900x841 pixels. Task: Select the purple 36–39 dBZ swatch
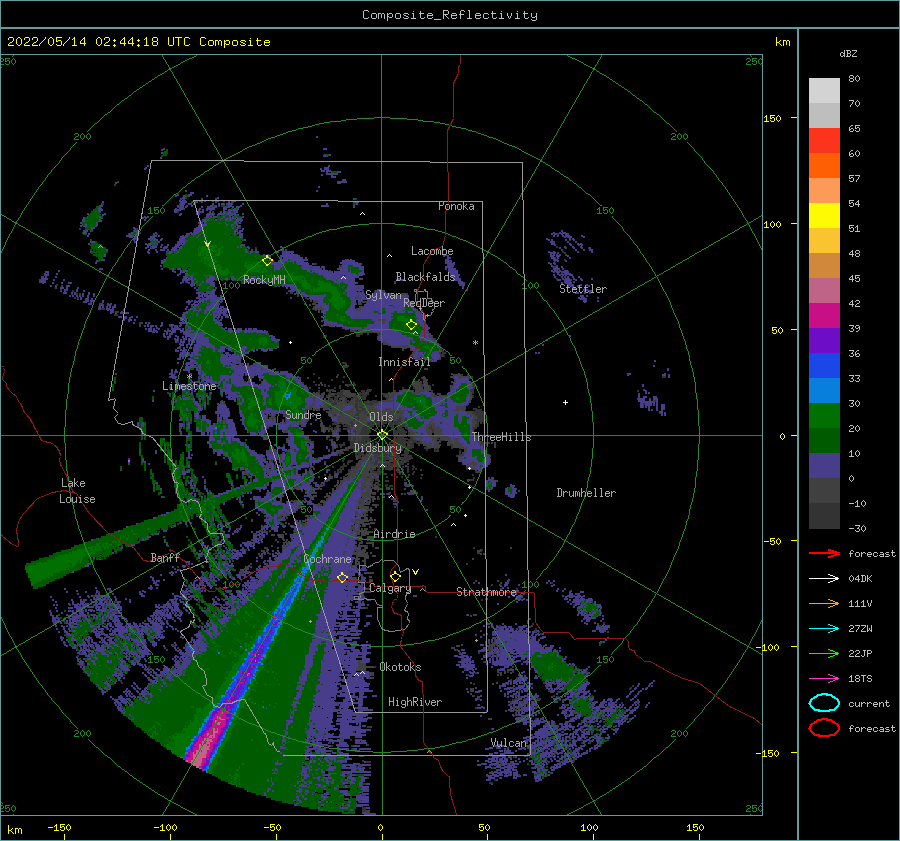point(824,340)
